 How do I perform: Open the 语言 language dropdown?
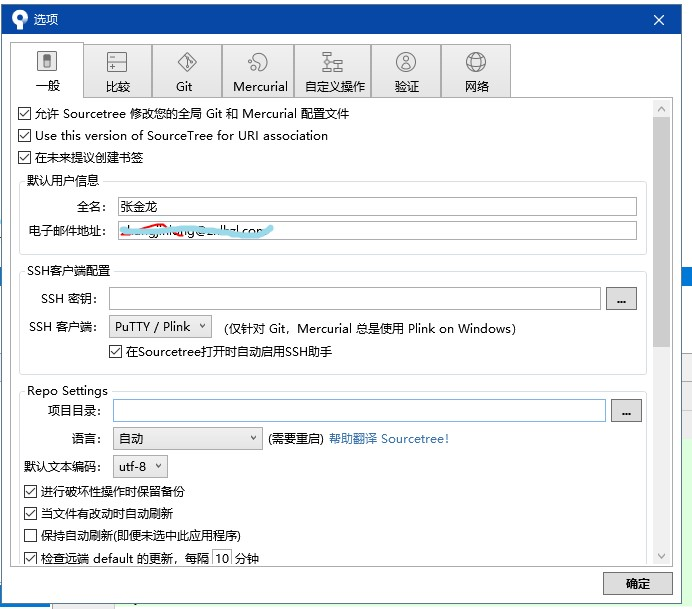point(188,438)
